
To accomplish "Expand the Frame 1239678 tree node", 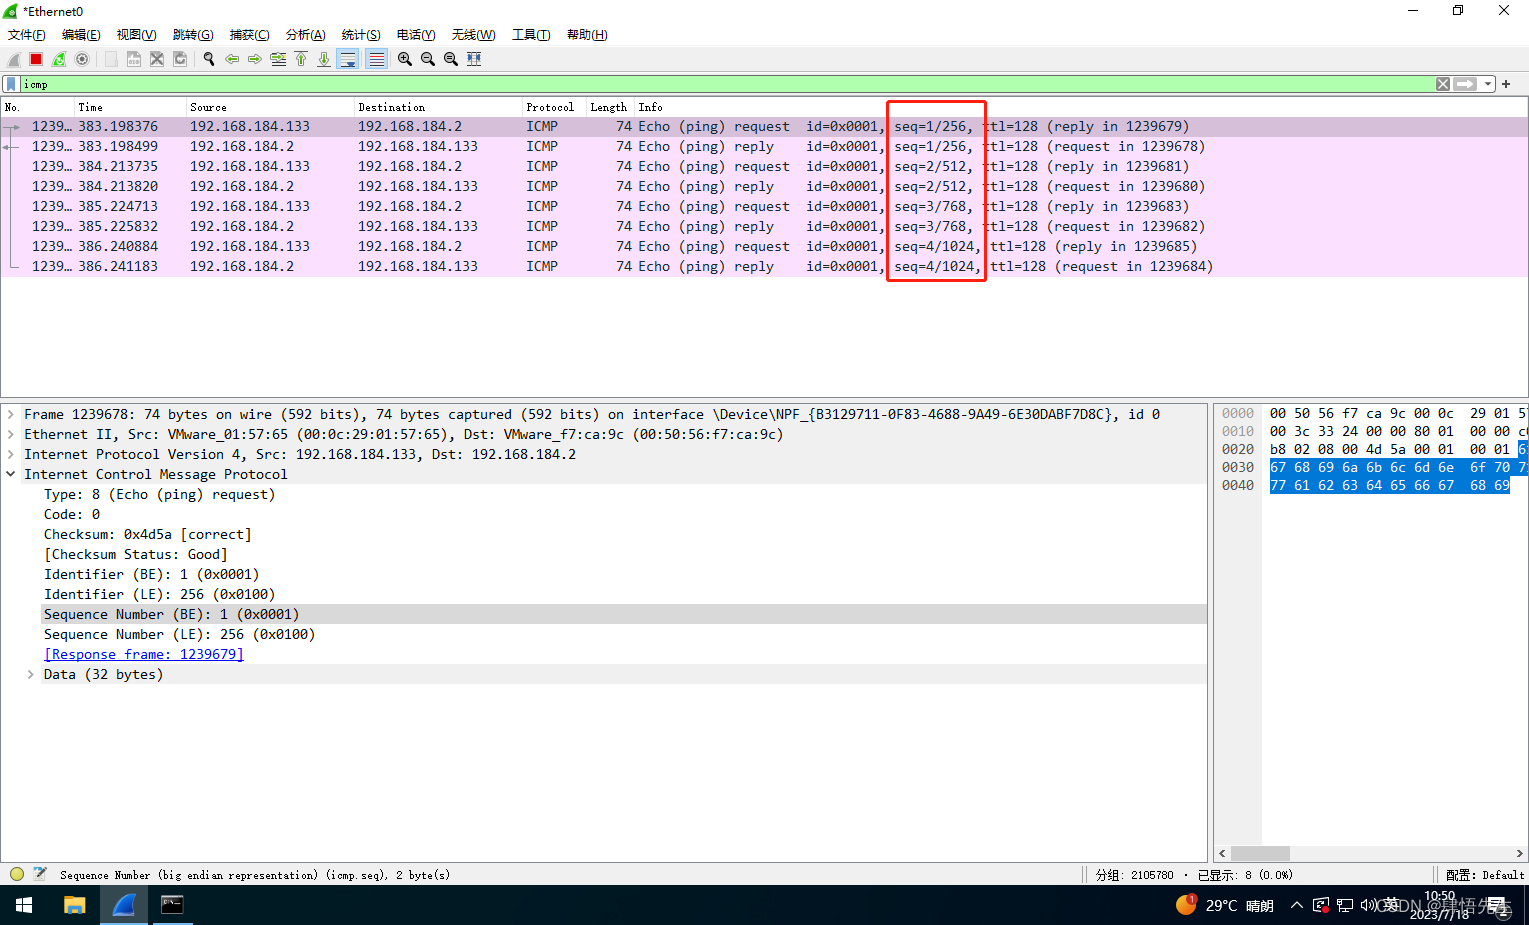I will click(11, 414).
